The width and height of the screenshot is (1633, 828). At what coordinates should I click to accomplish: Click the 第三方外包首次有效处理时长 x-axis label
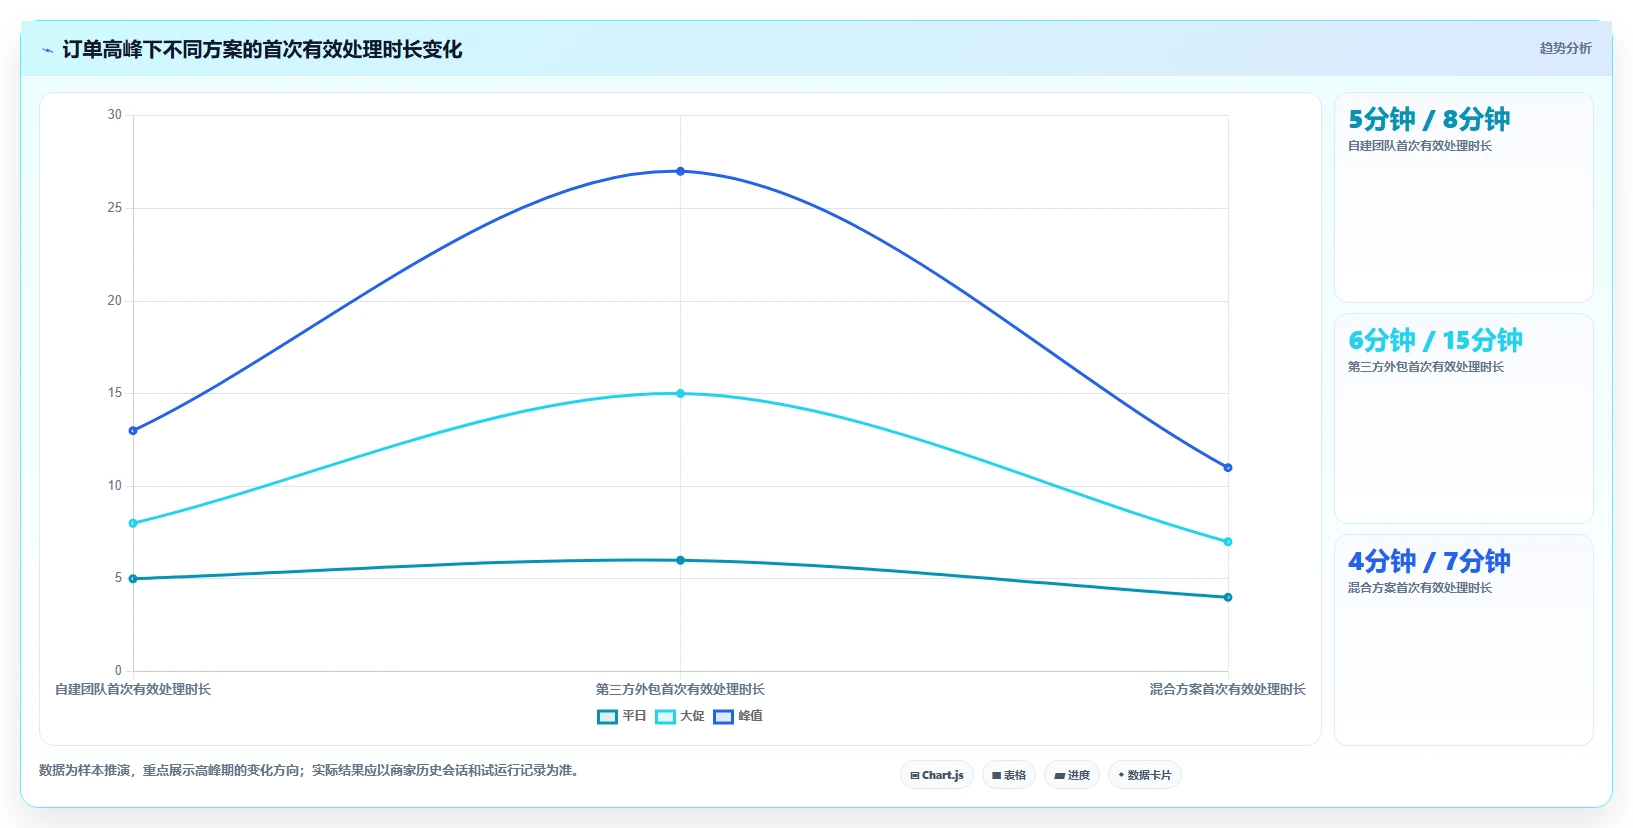pyautogui.click(x=680, y=689)
